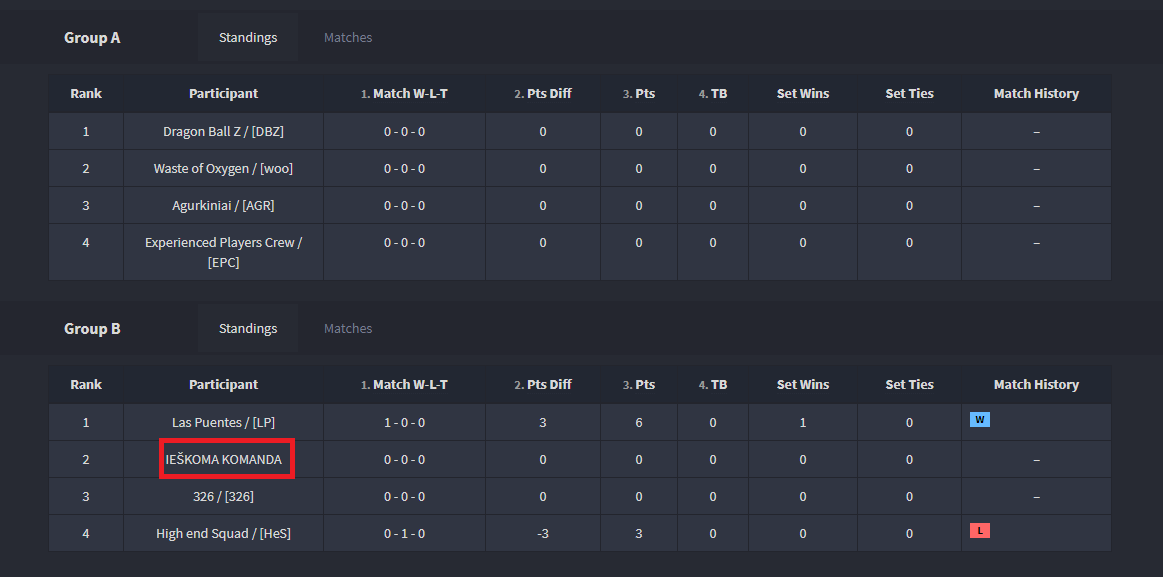Click Group A Match History column header

coord(1036,93)
